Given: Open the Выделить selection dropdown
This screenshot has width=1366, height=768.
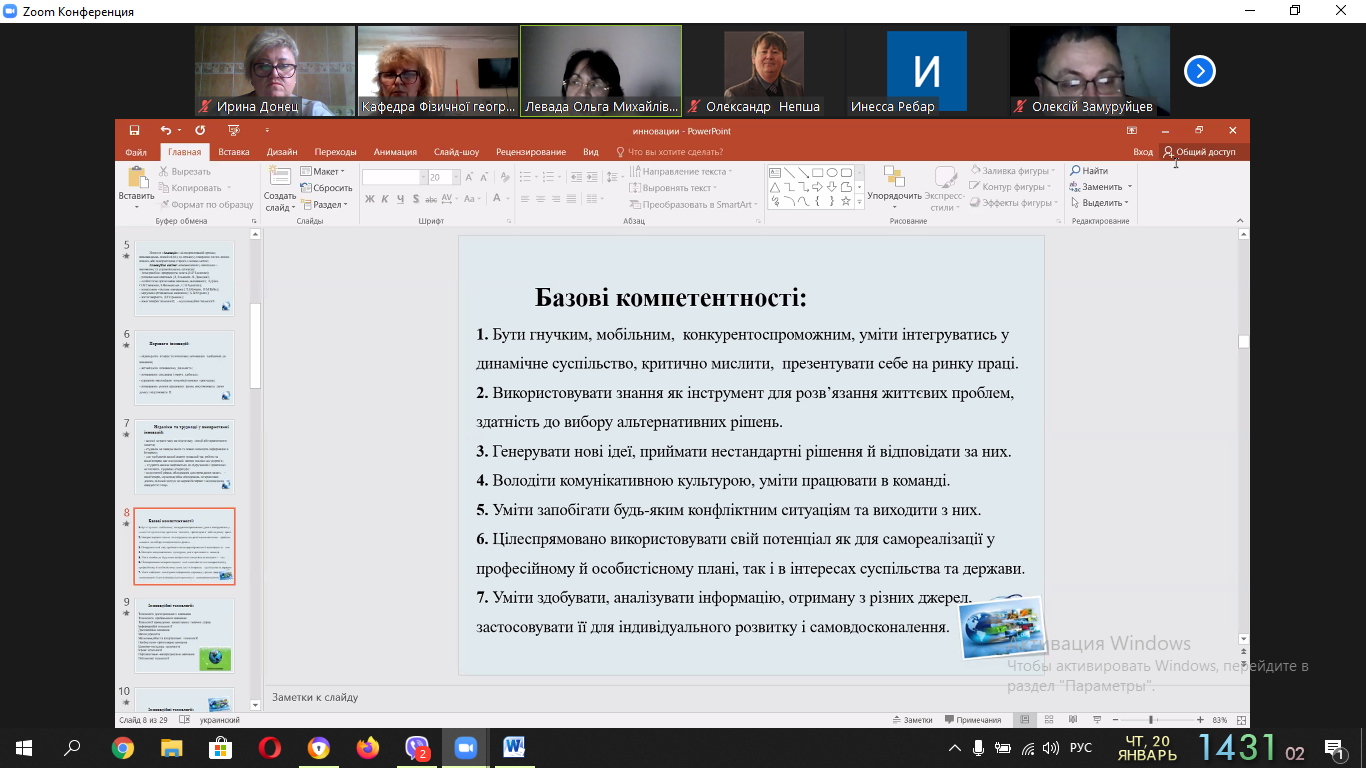Looking at the screenshot, I should pos(1101,203).
